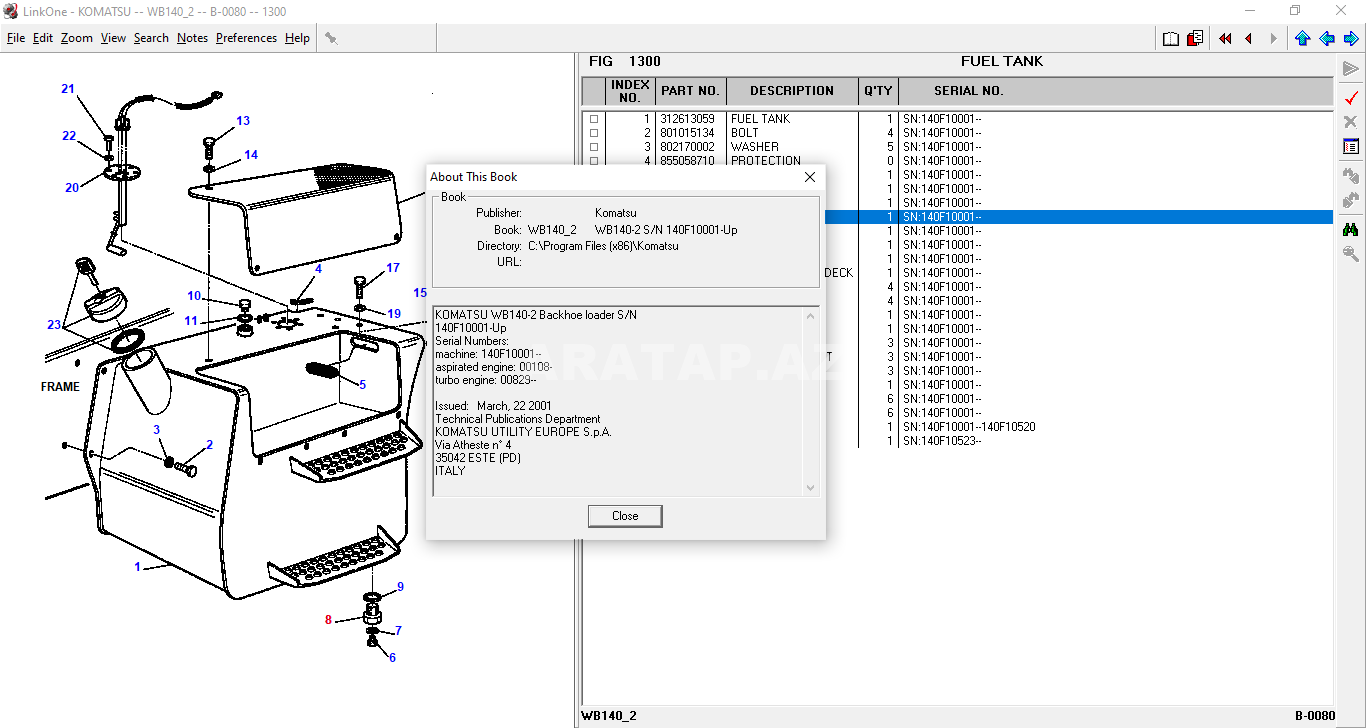The height and width of the screenshot is (728, 1366).
Task: Open the Search menu
Action: (x=151, y=38)
